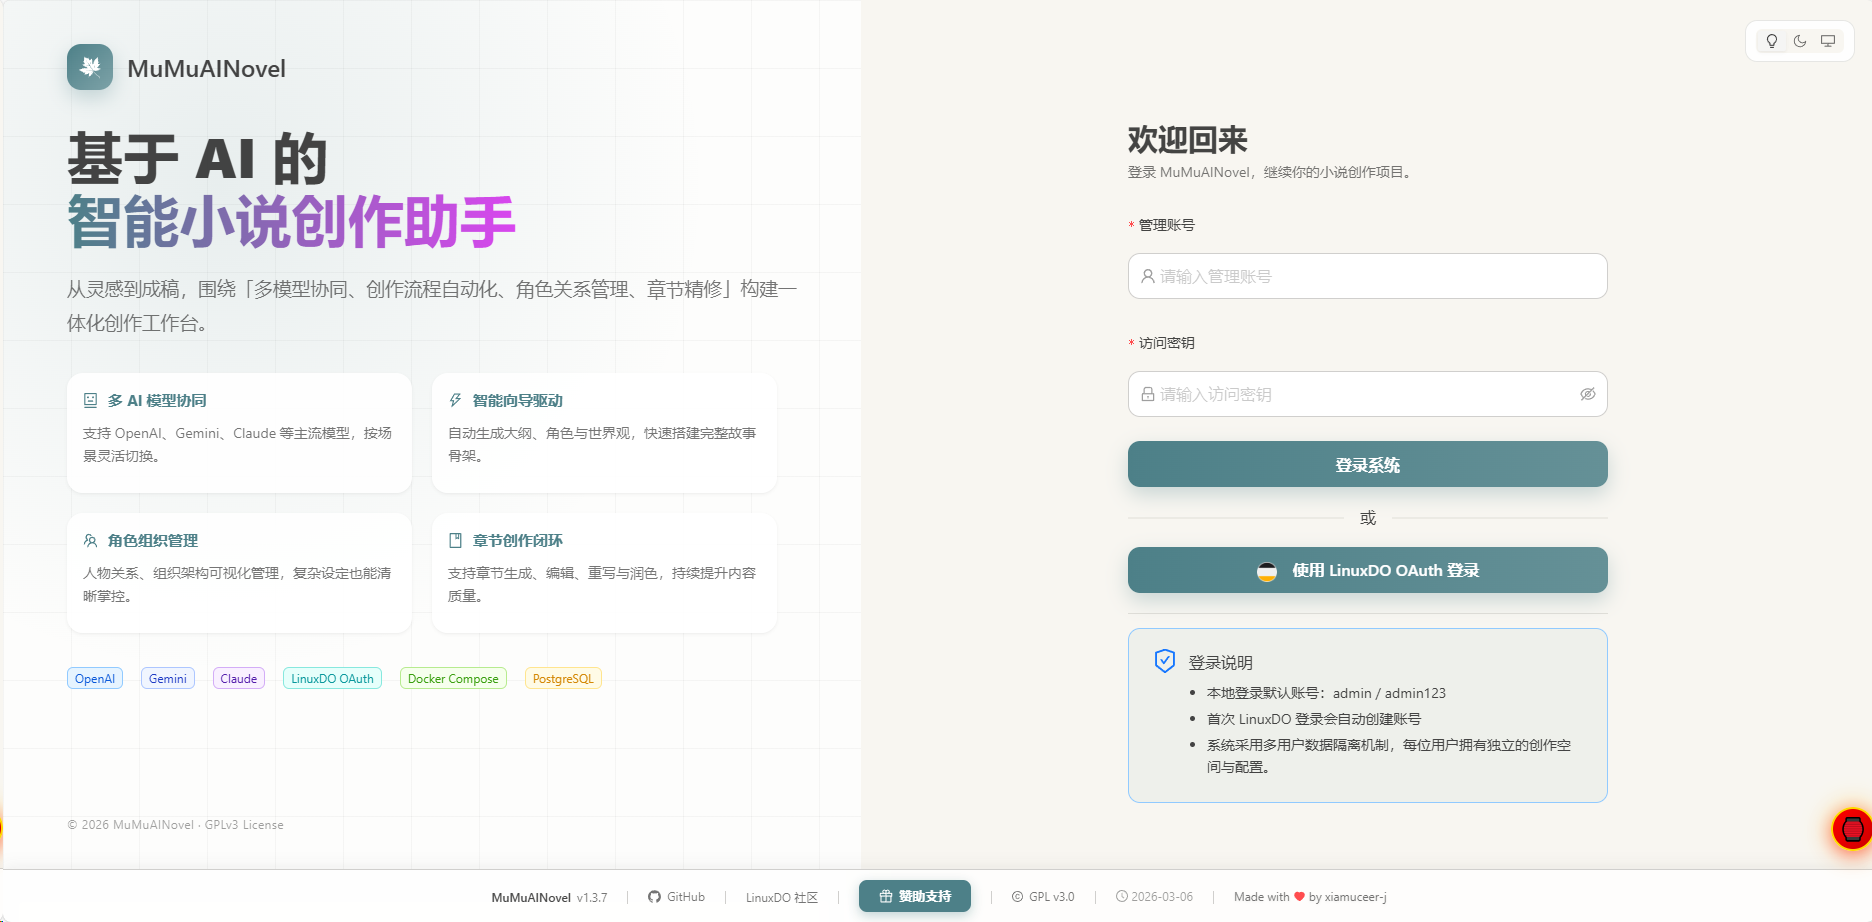1872x922 pixels.
Task: Open the GPL v3.0 license link
Action: pos(1043,897)
